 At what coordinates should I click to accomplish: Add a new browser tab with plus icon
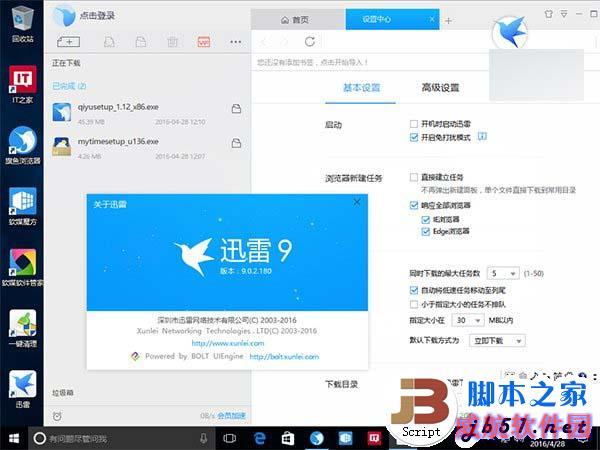pyautogui.click(x=448, y=21)
